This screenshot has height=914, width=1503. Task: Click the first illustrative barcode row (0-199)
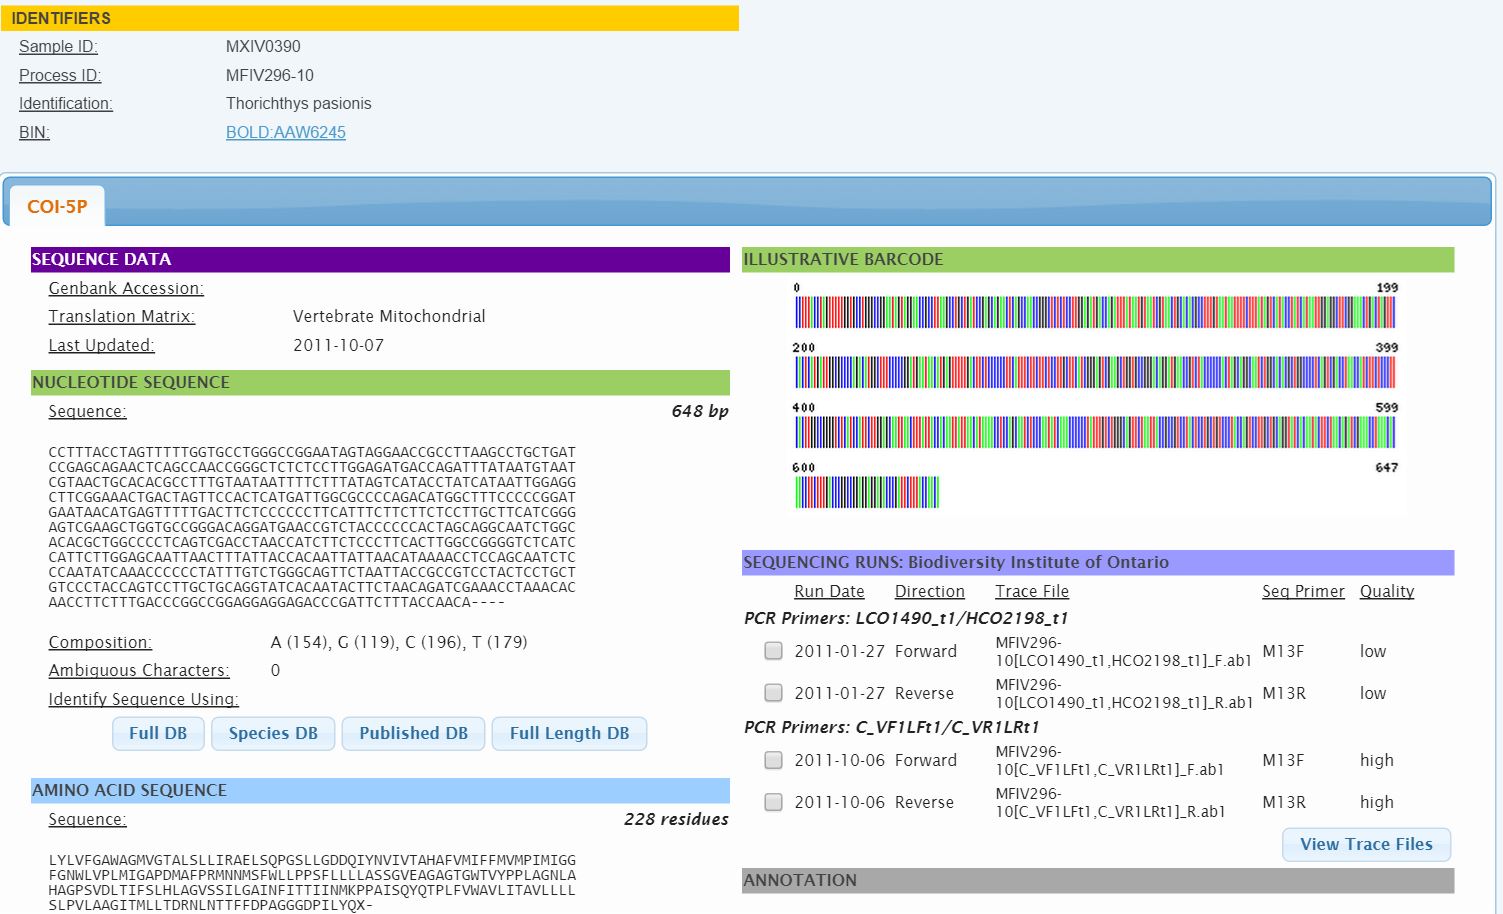click(1095, 313)
